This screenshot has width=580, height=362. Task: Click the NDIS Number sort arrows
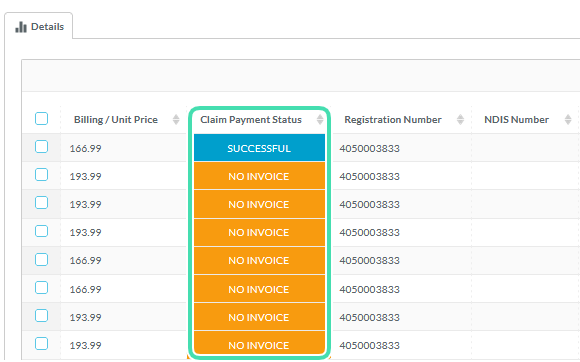point(568,119)
